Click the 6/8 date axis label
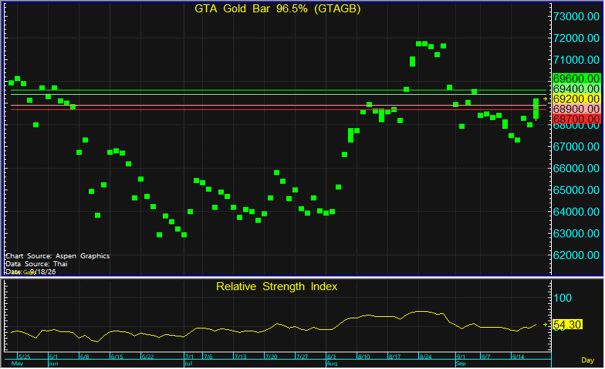This screenshot has height=369, width=605. click(84, 357)
